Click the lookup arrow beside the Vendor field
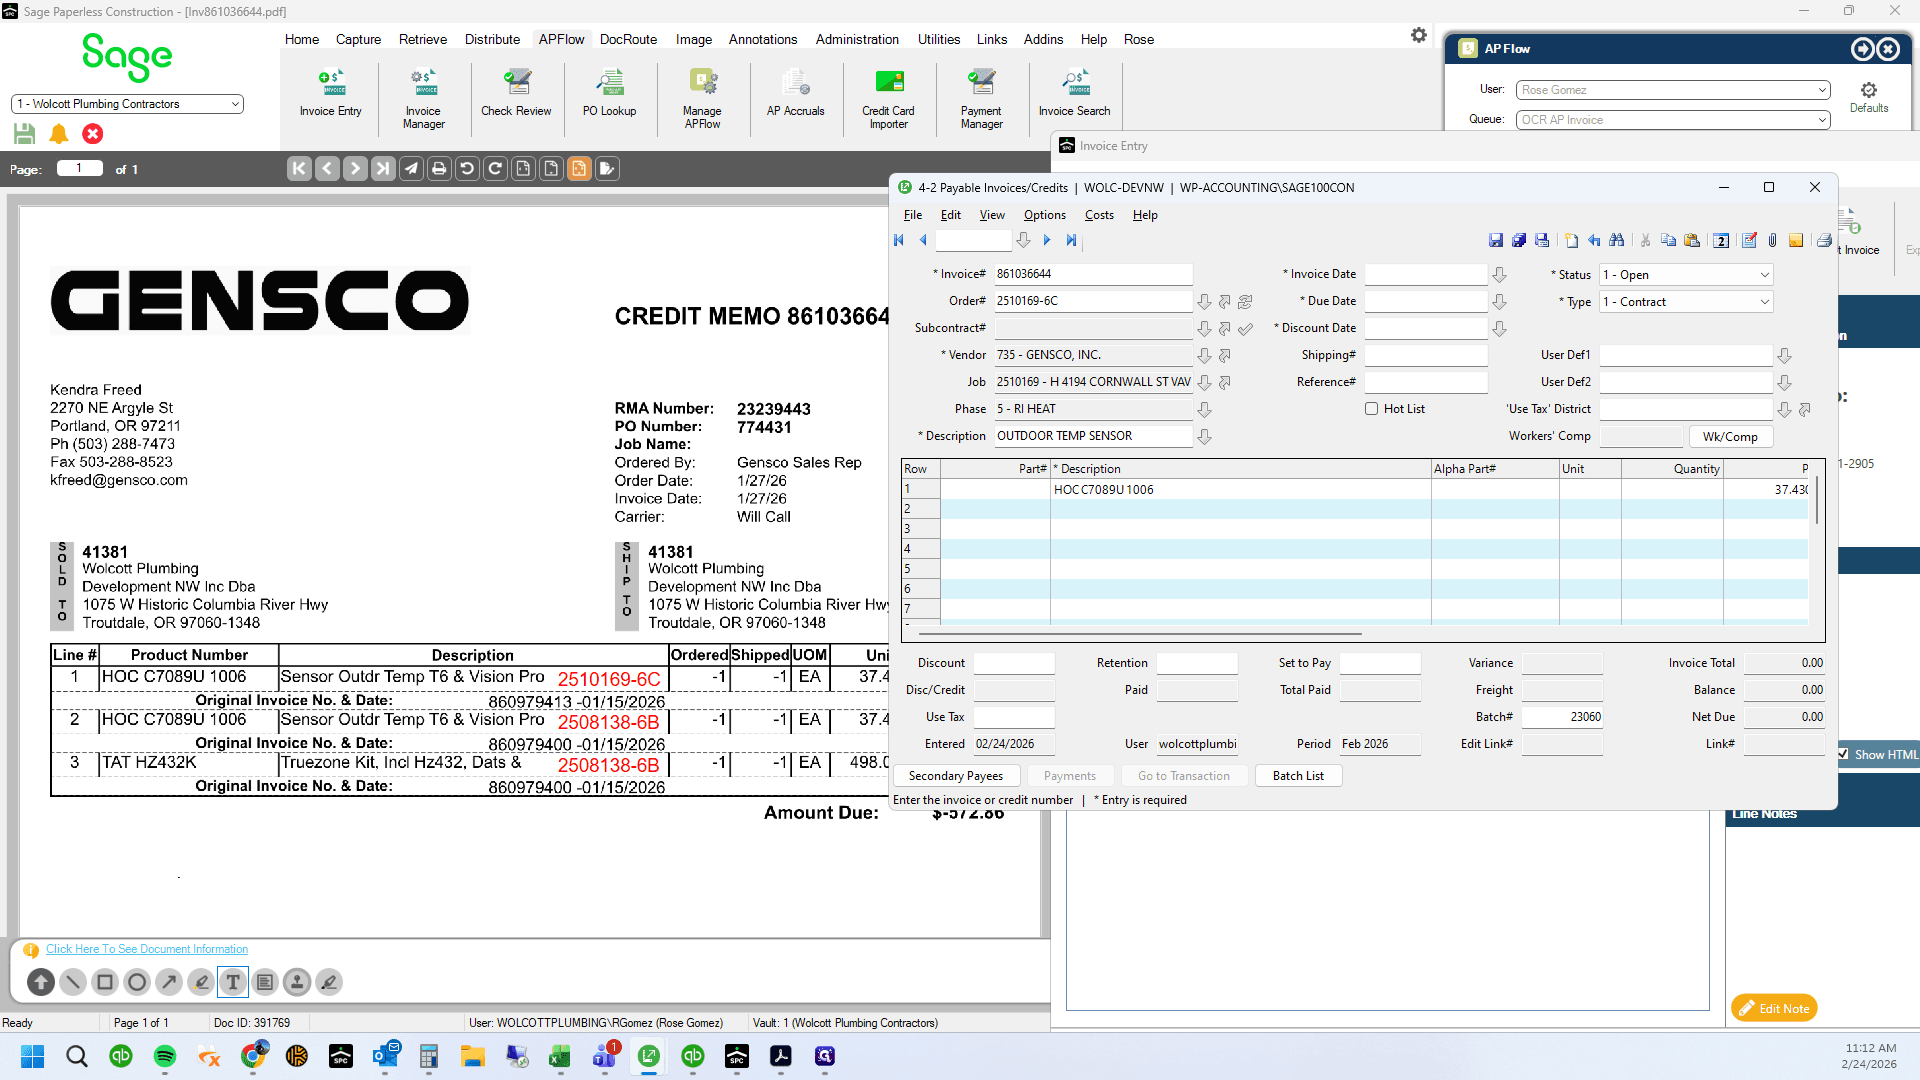Screen dimensions: 1920x1080 click(1204, 356)
